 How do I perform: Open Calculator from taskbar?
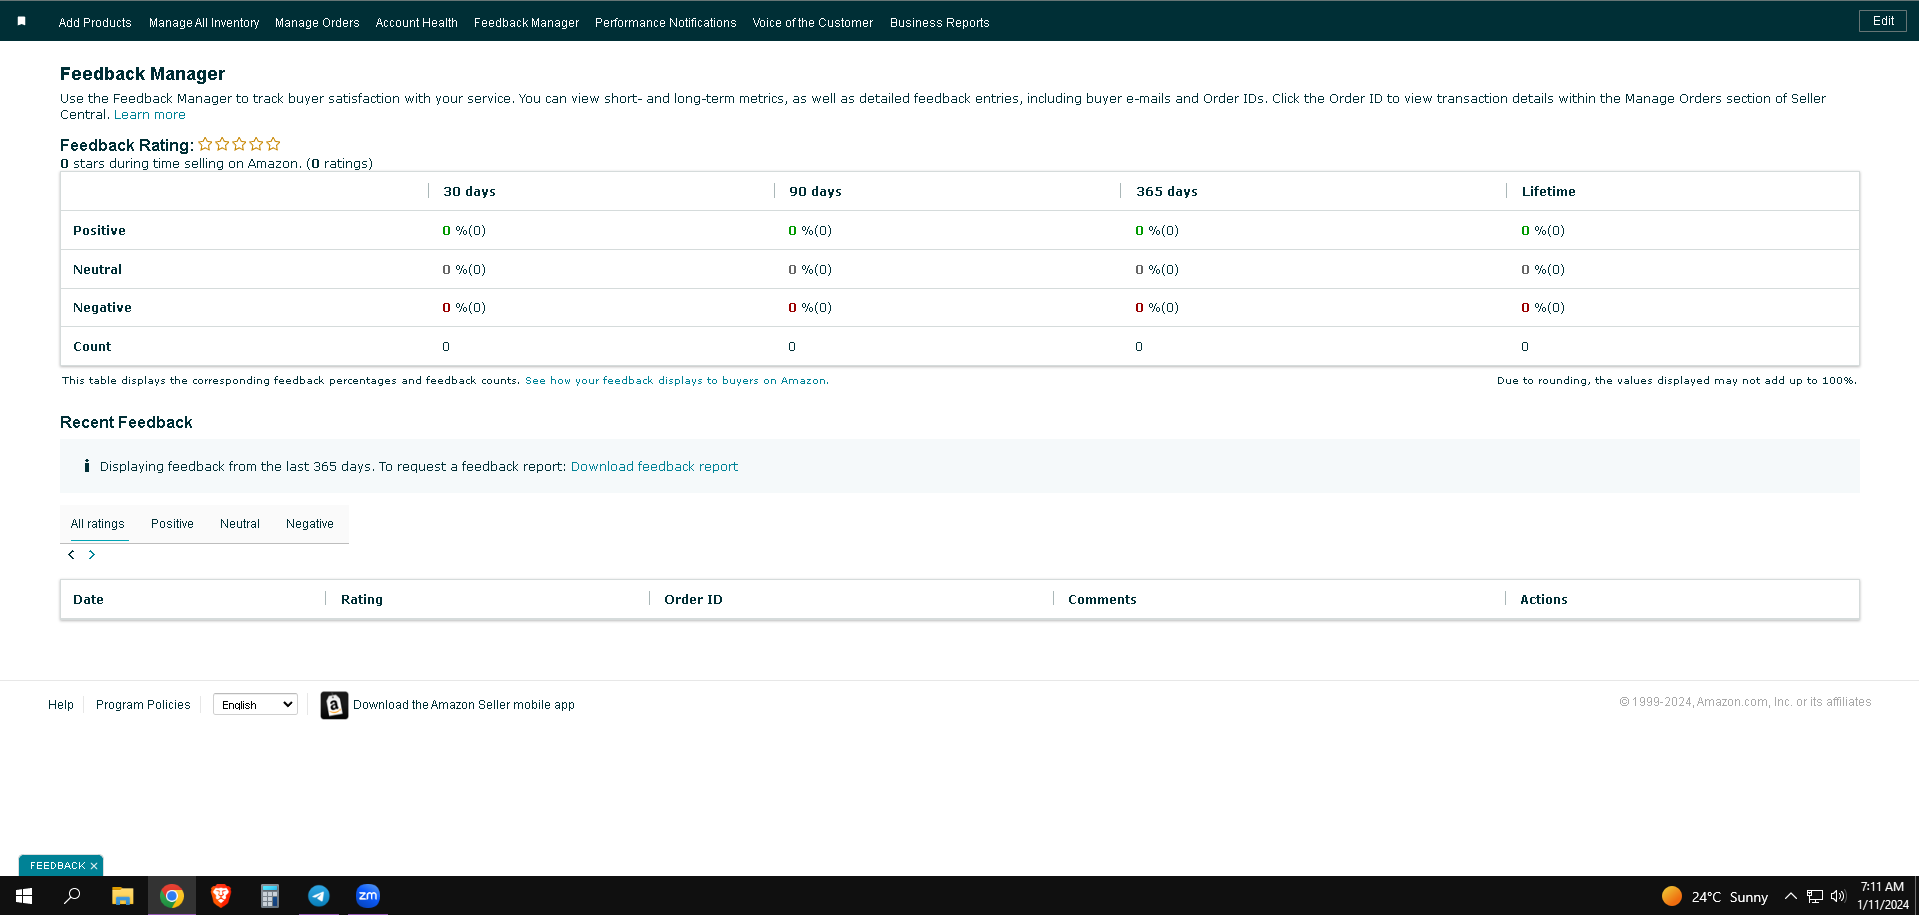[270, 896]
